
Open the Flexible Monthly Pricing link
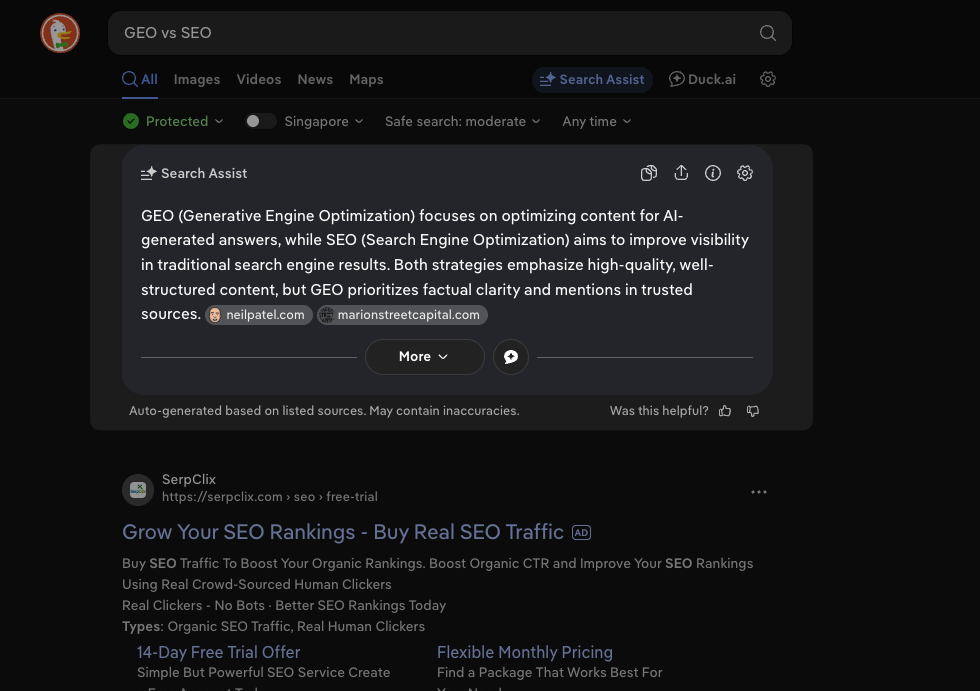(524, 652)
